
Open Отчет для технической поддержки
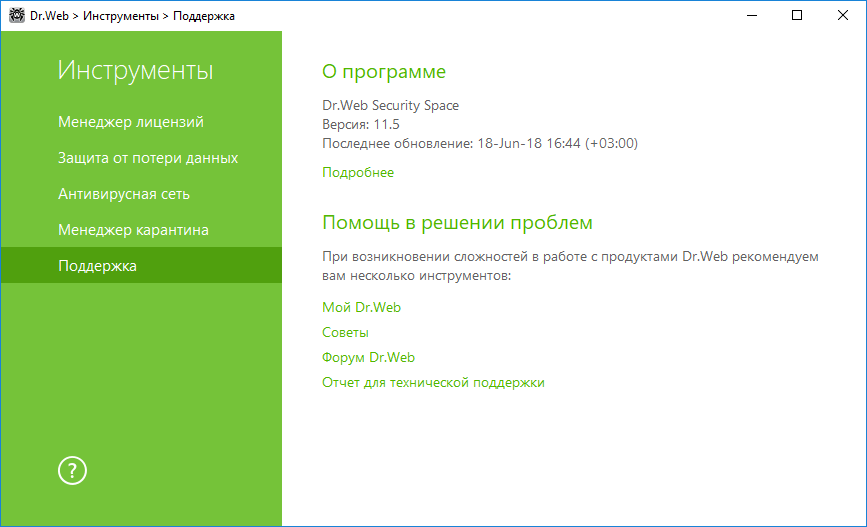pos(433,383)
